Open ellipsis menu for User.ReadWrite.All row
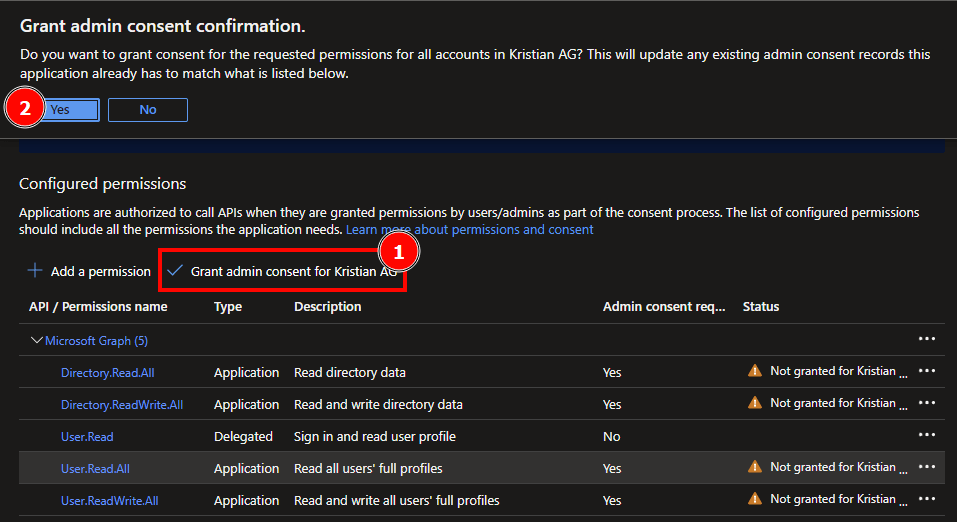 pos(926,499)
